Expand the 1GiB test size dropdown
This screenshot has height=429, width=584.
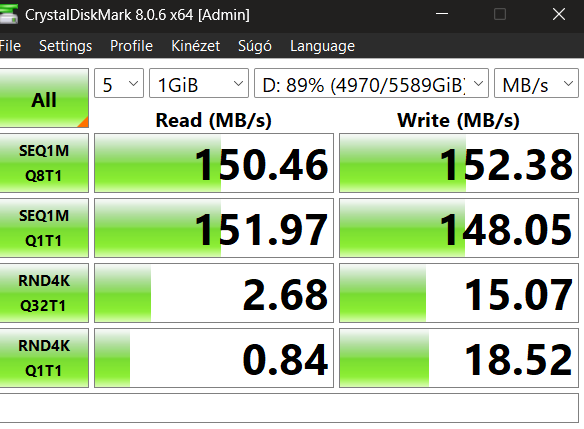point(199,83)
